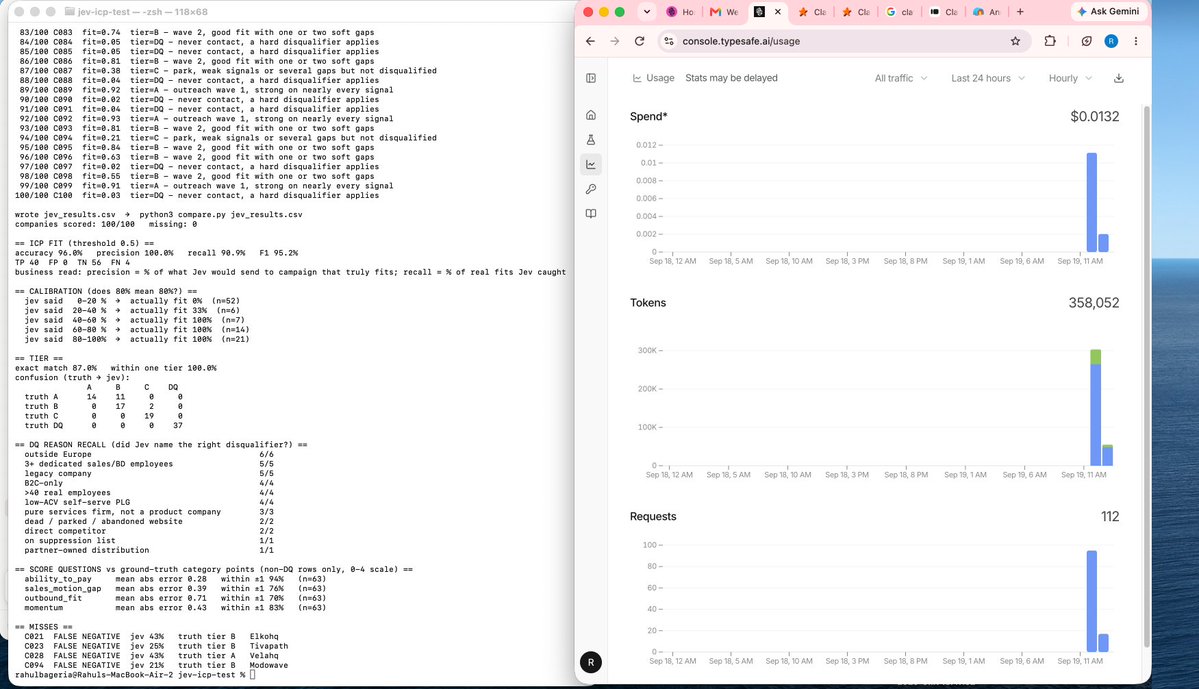Image resolution: width=1199 pixels, height=689 pixels.
Task: Click the tall Spend chart bar
Action: point(1092,202)
